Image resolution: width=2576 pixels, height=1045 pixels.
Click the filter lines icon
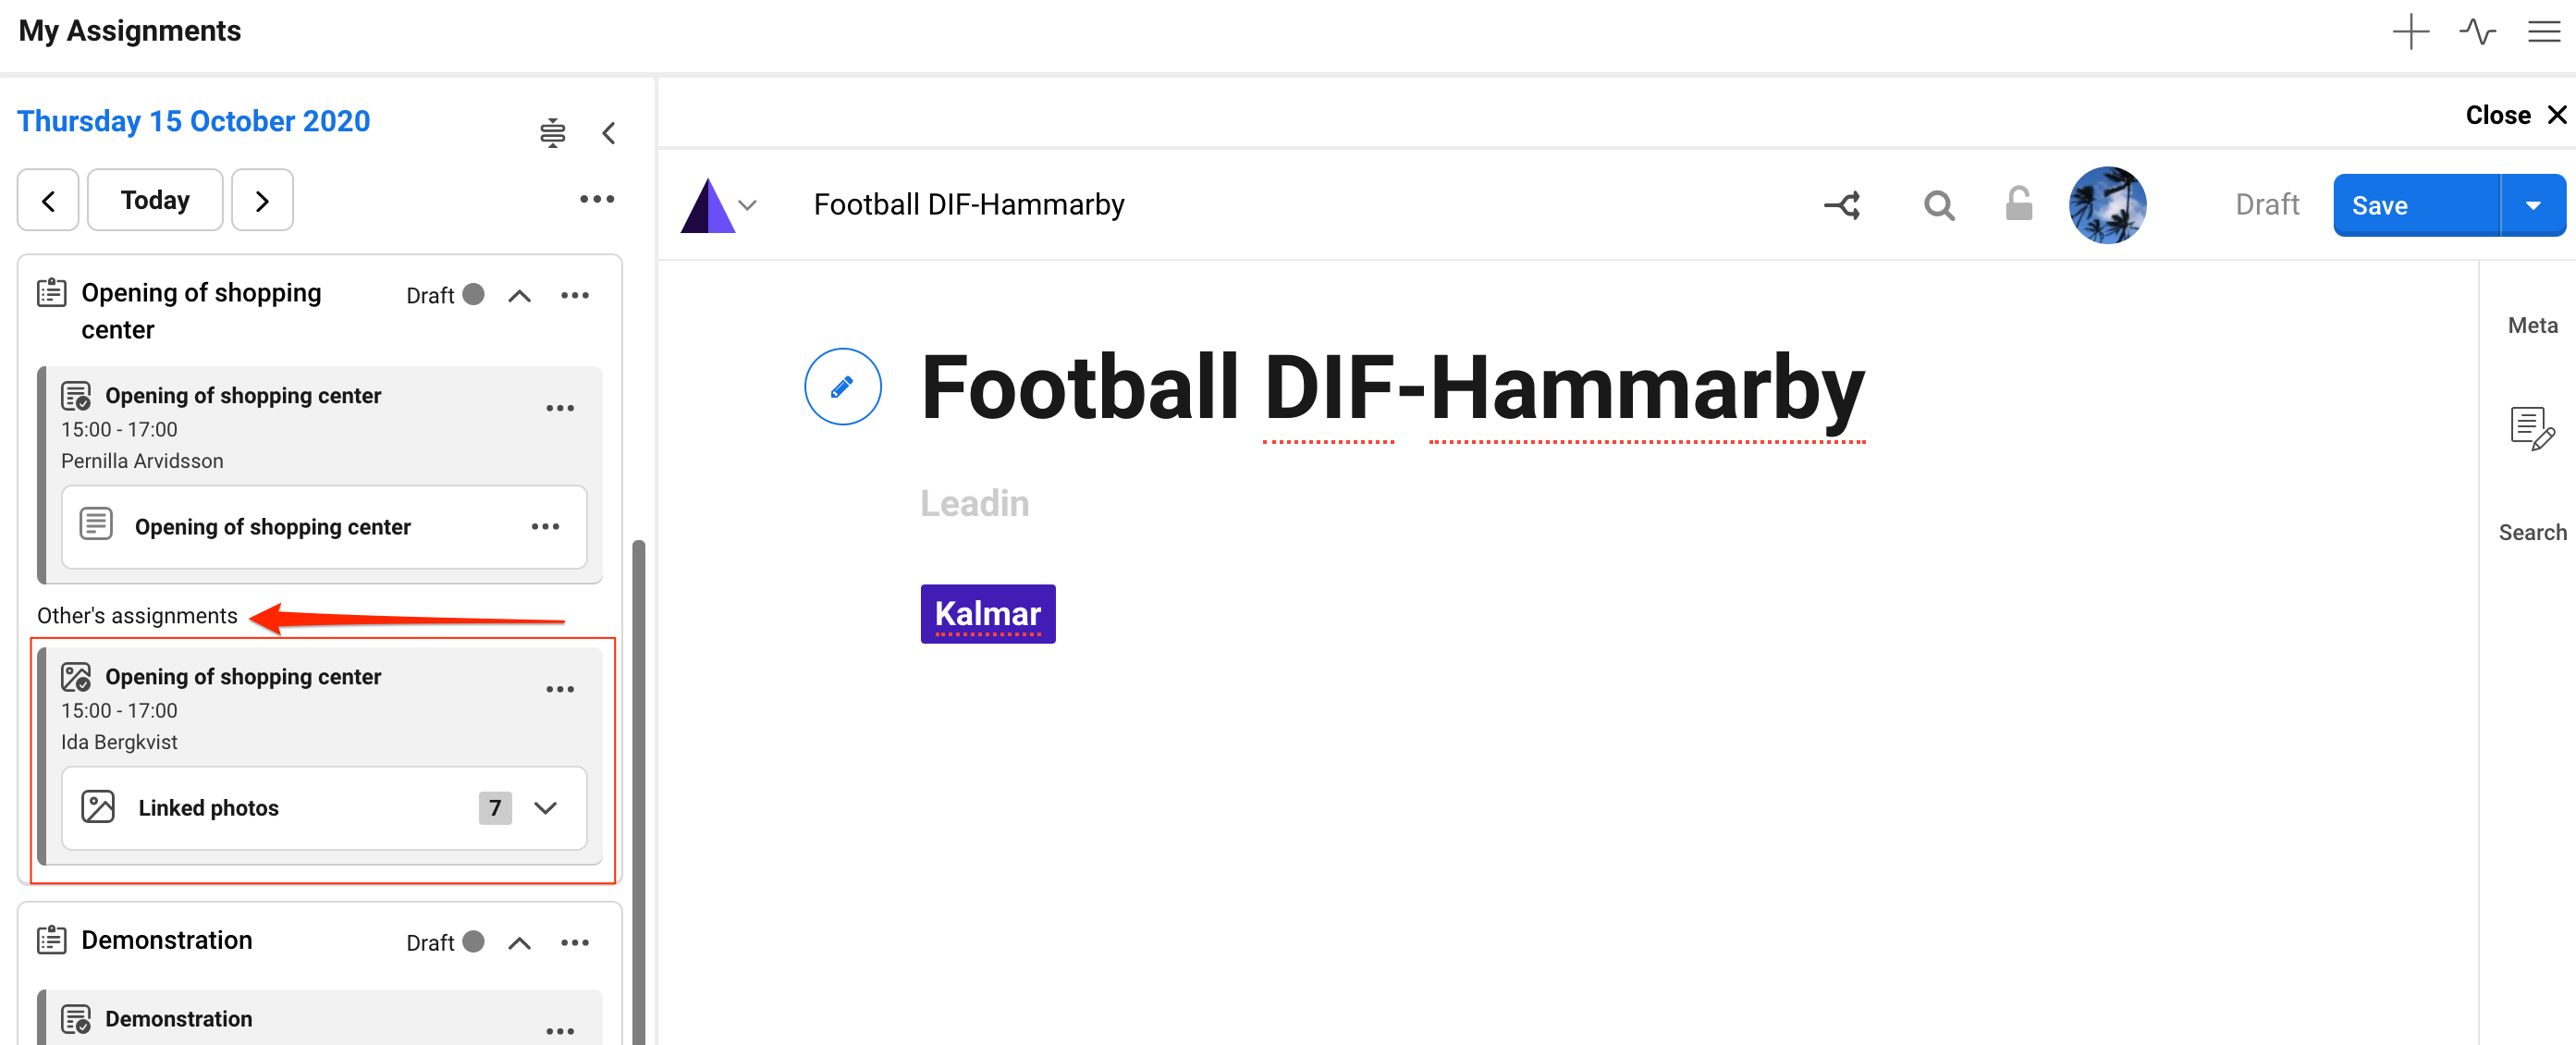click(552, 133)
